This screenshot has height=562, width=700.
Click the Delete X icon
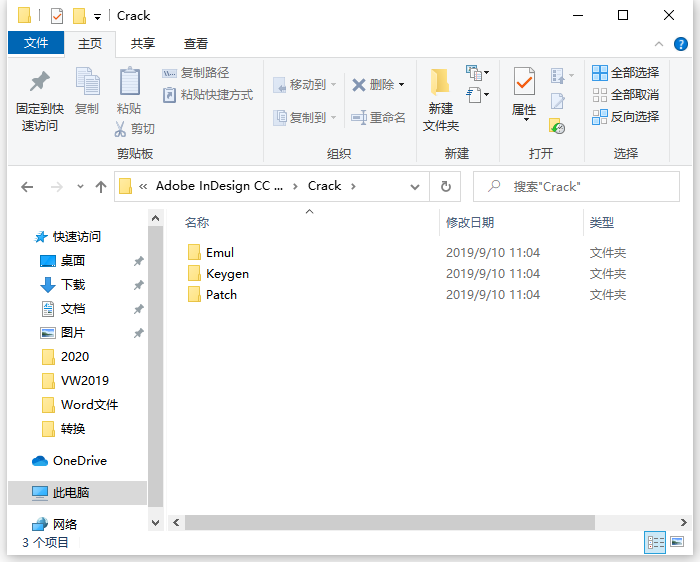[358, 85]
